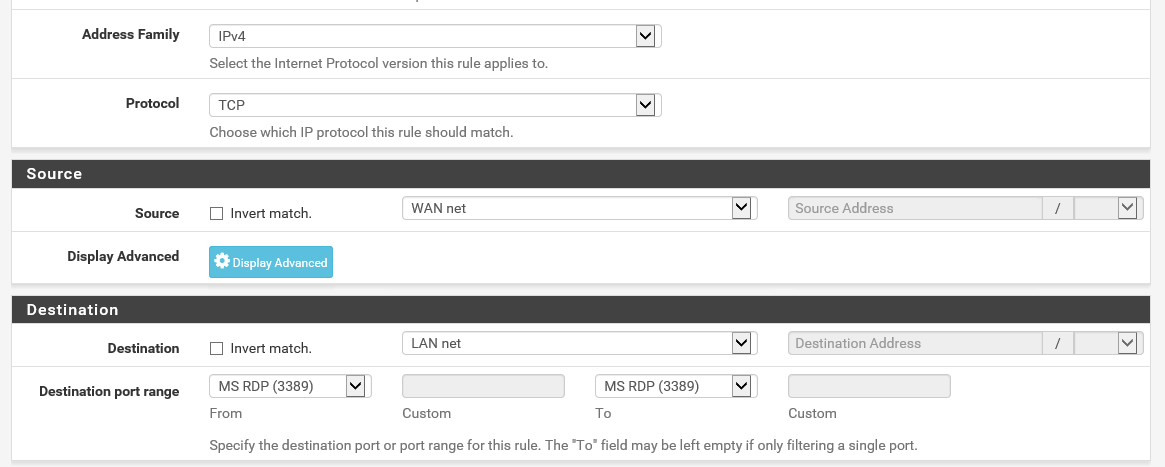Click the Address Family dropdown arrow
This screenshot has width=1165, height=467.
pyautogui.click(x=645, y=36)
